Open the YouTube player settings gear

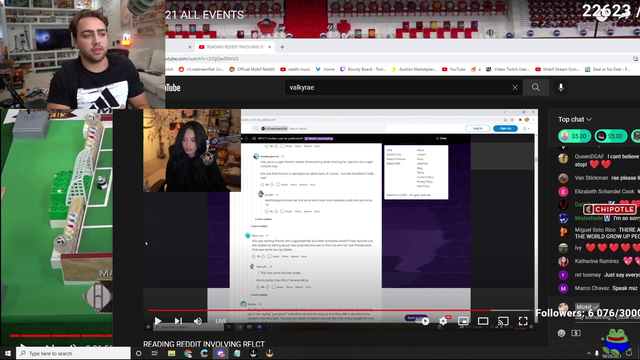coord(443,321)
